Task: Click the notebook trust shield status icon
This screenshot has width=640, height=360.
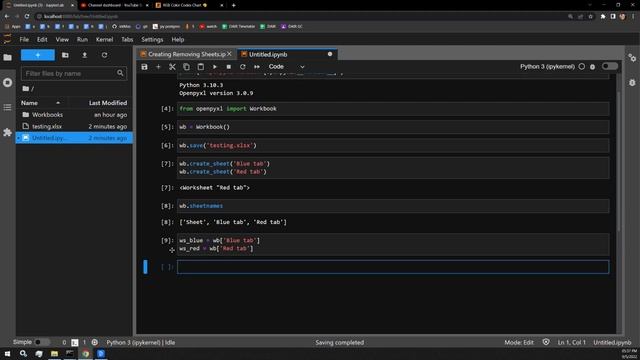Action: [546, 342]
